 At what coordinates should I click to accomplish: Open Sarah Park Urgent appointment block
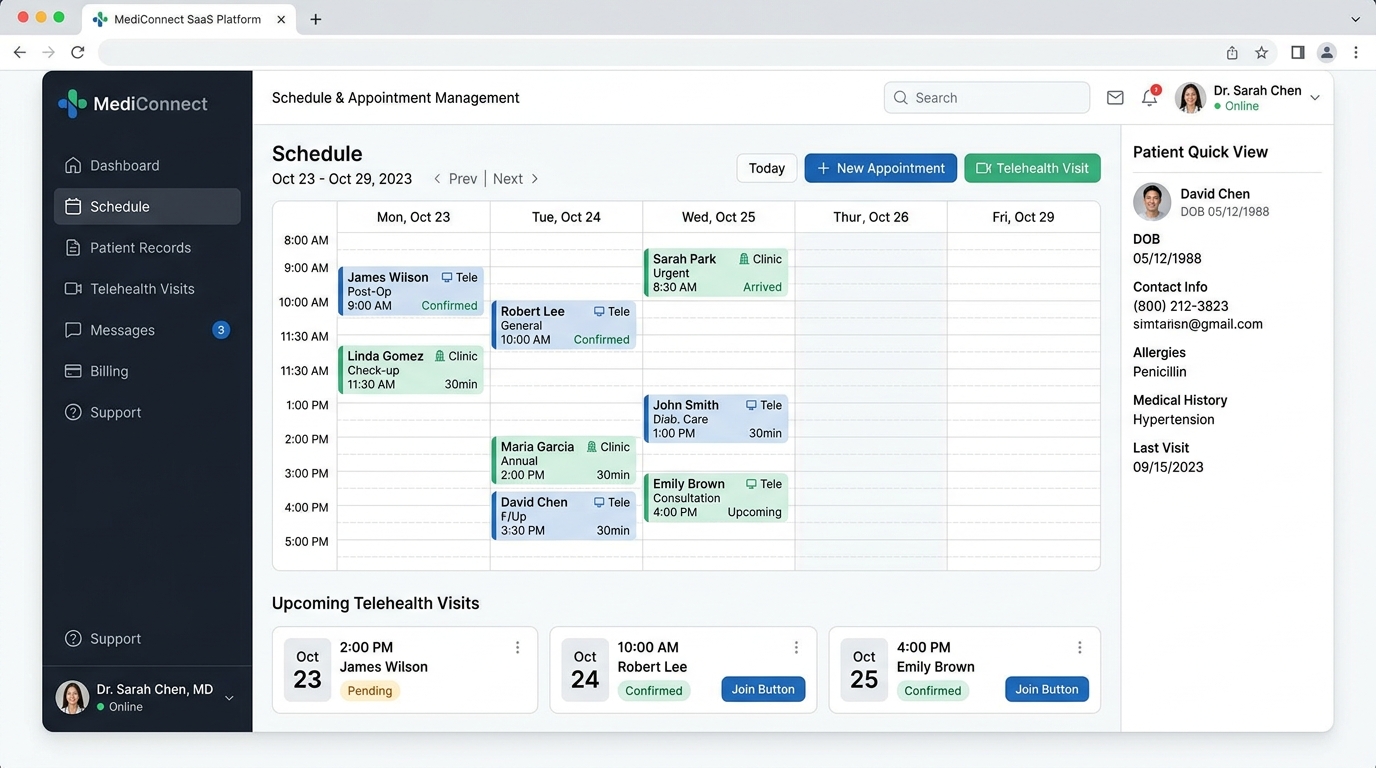[716, 273]
